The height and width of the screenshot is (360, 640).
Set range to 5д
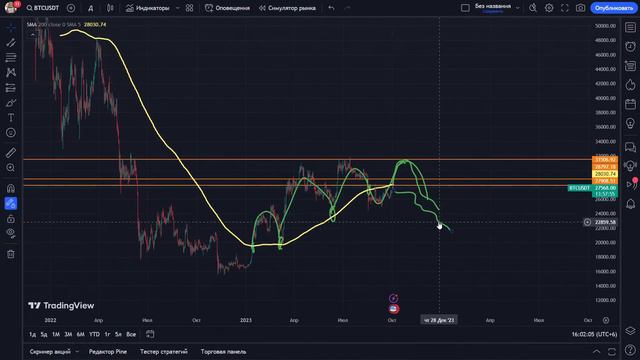coord(44,334)
